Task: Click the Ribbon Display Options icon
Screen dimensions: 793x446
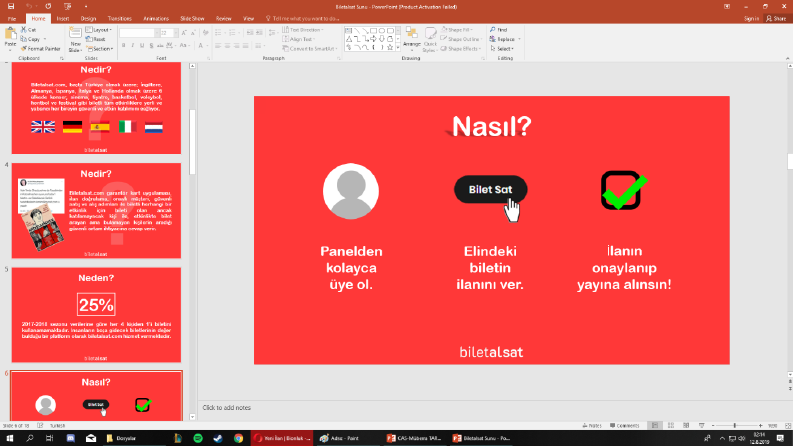Action: pyautogui.click(x=727, y=7)
